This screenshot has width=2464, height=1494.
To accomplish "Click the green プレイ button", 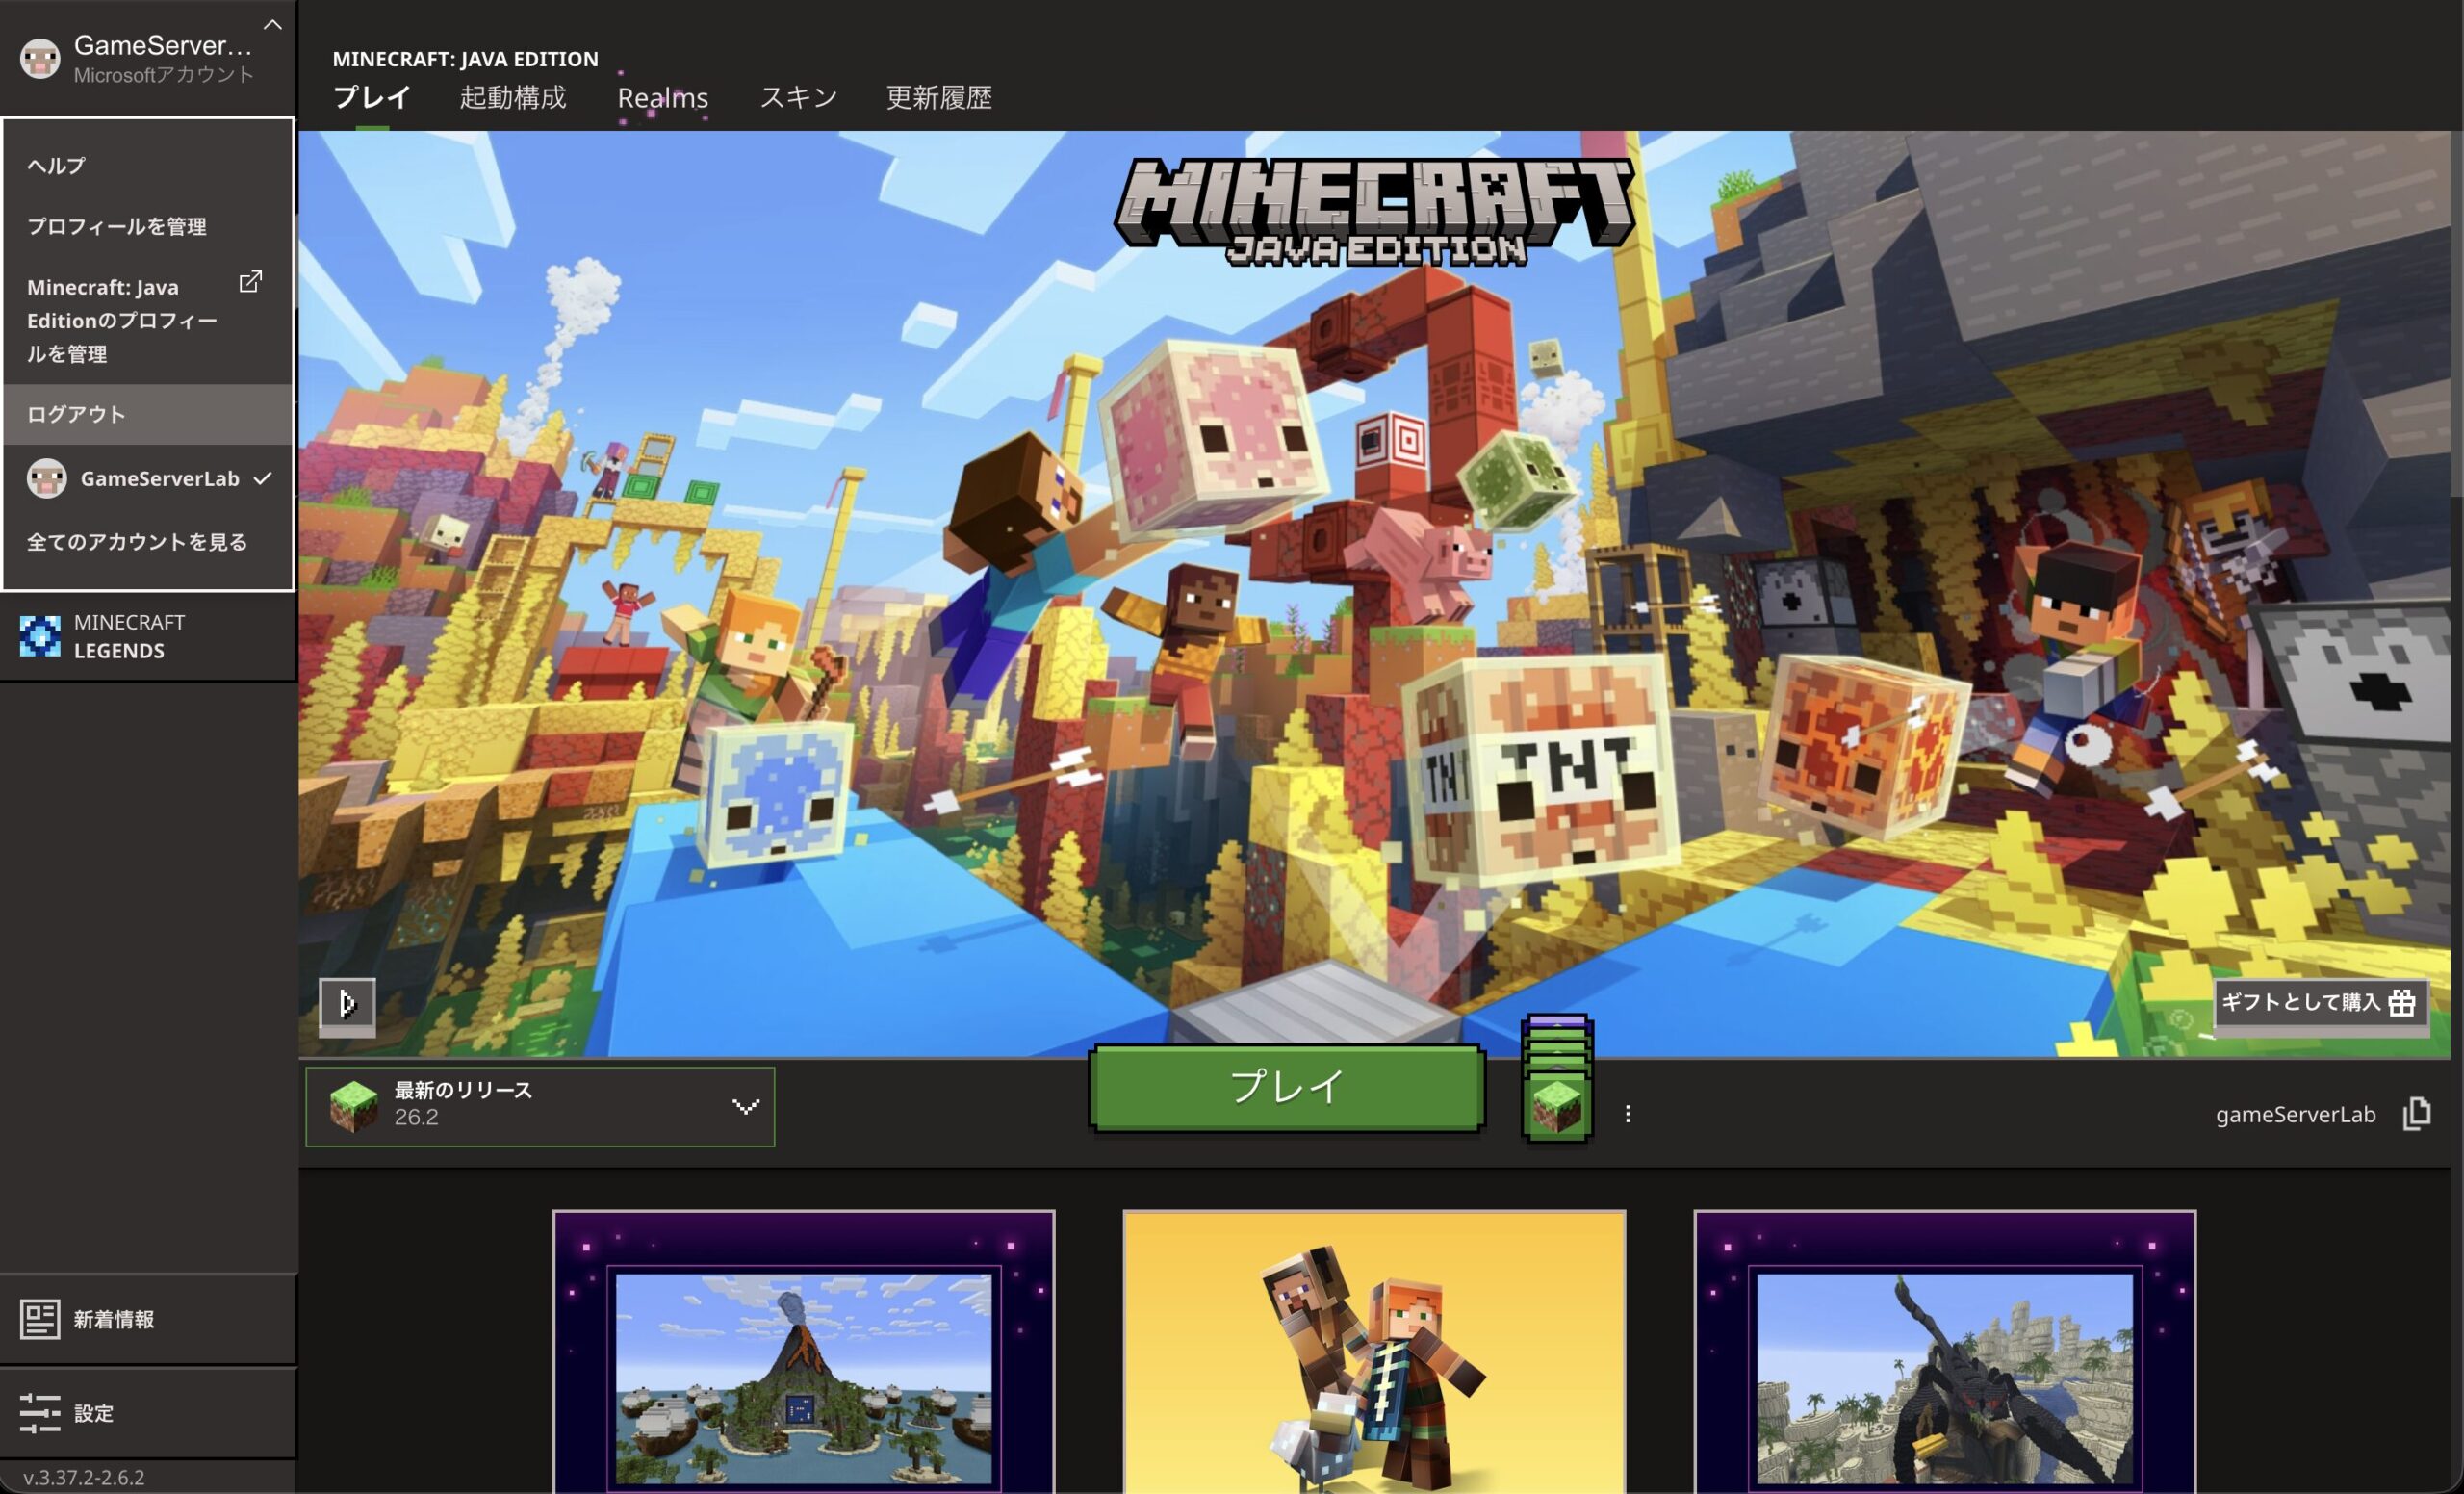I will pyautogui.click(x=1287, y=1088).
